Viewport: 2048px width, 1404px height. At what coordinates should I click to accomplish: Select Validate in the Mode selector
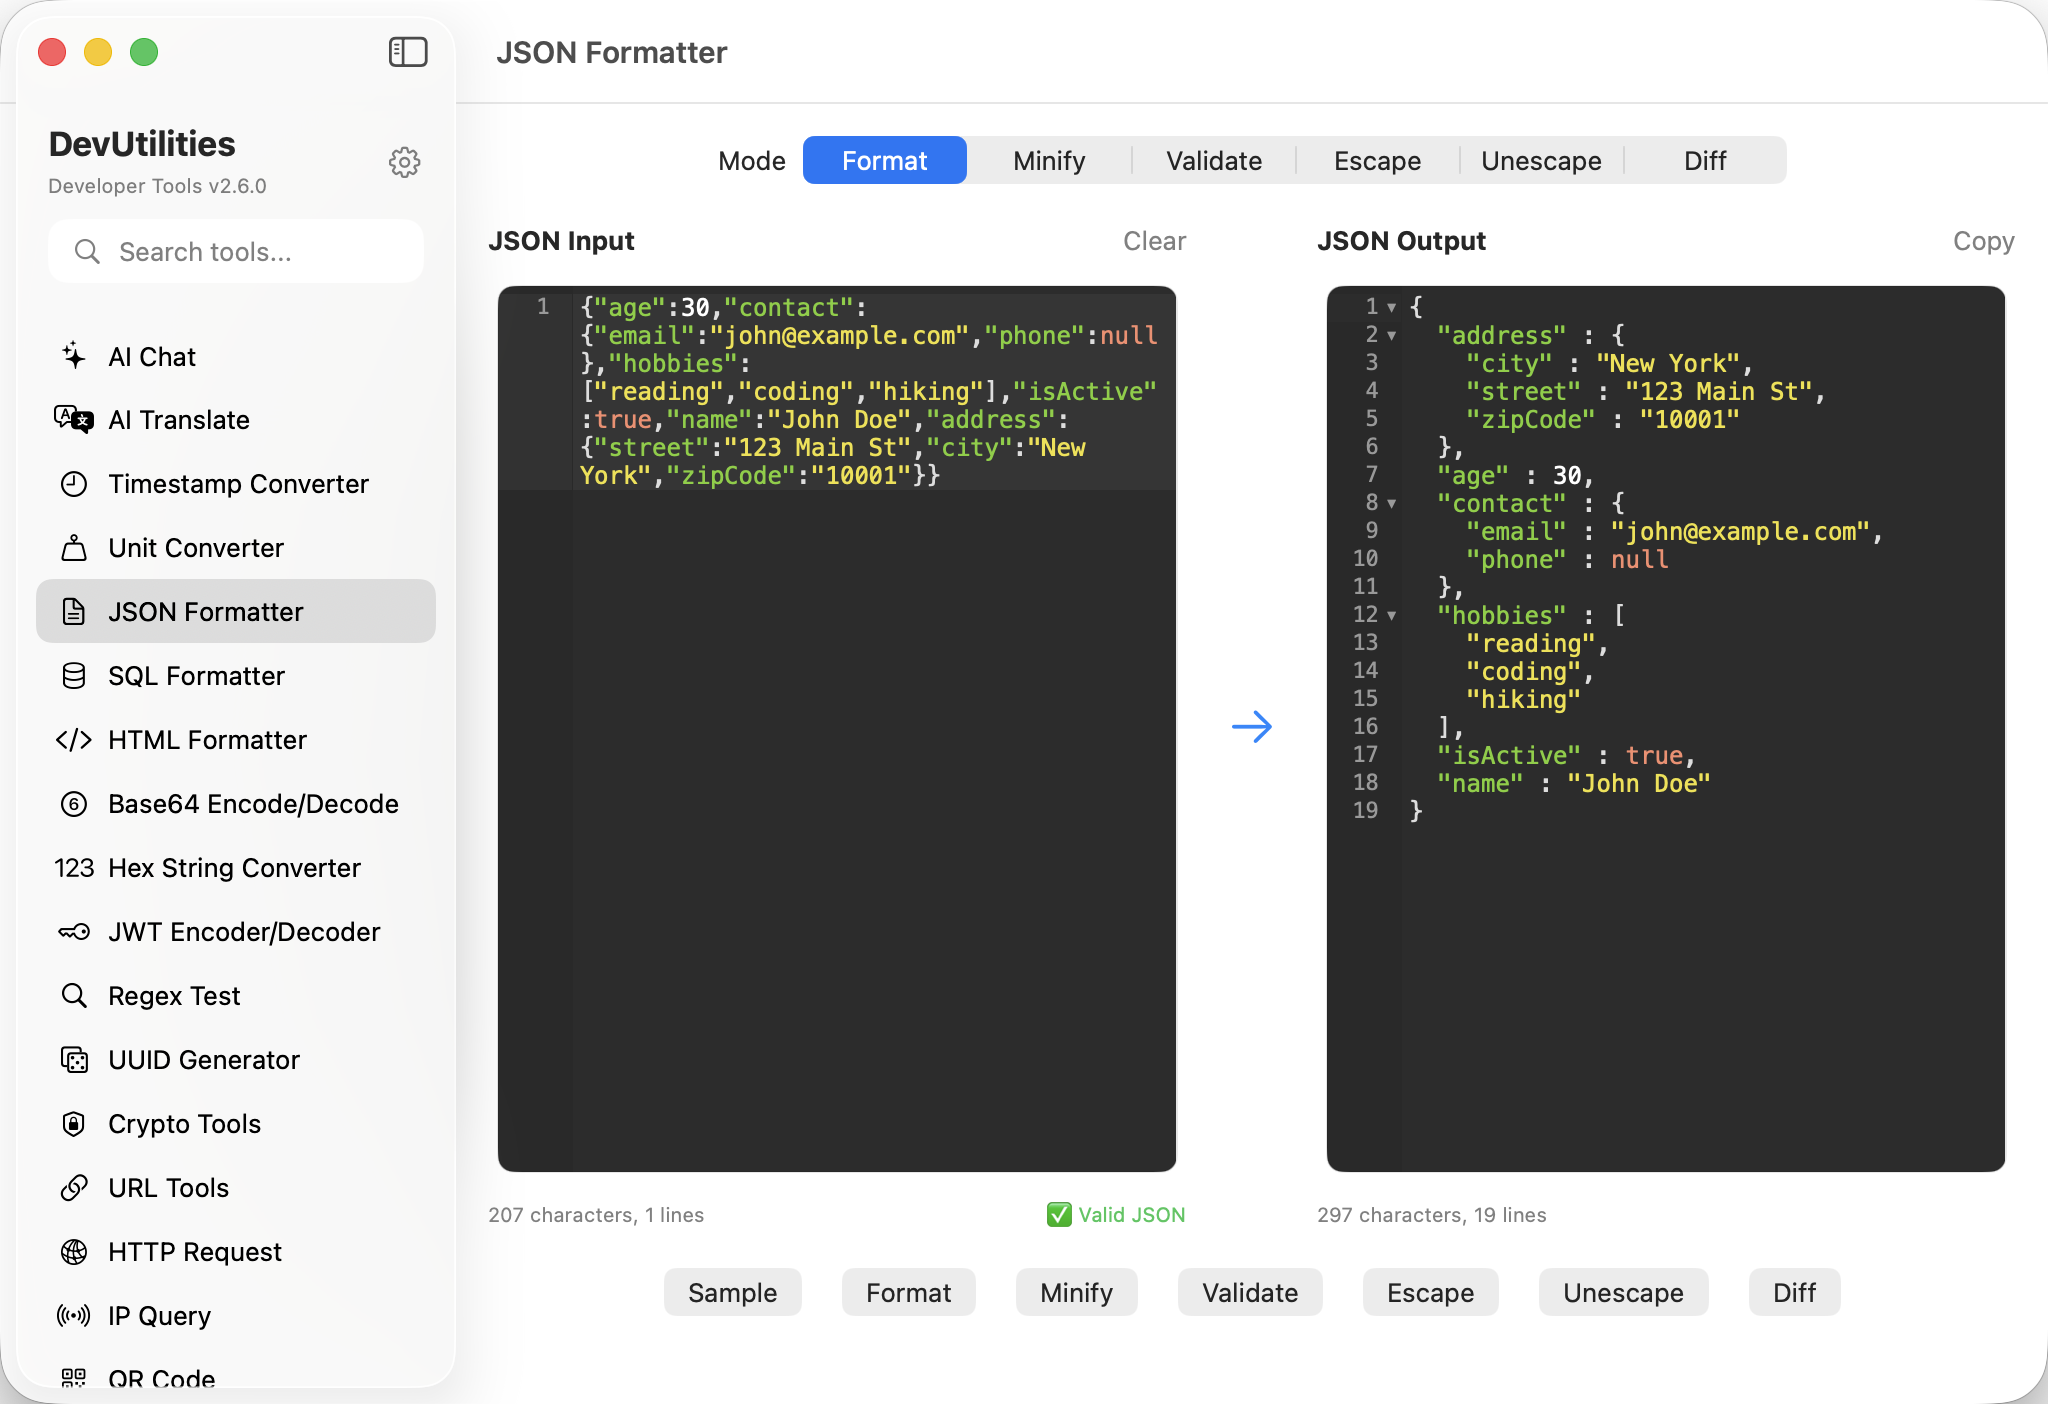(x=1214, y=161)
